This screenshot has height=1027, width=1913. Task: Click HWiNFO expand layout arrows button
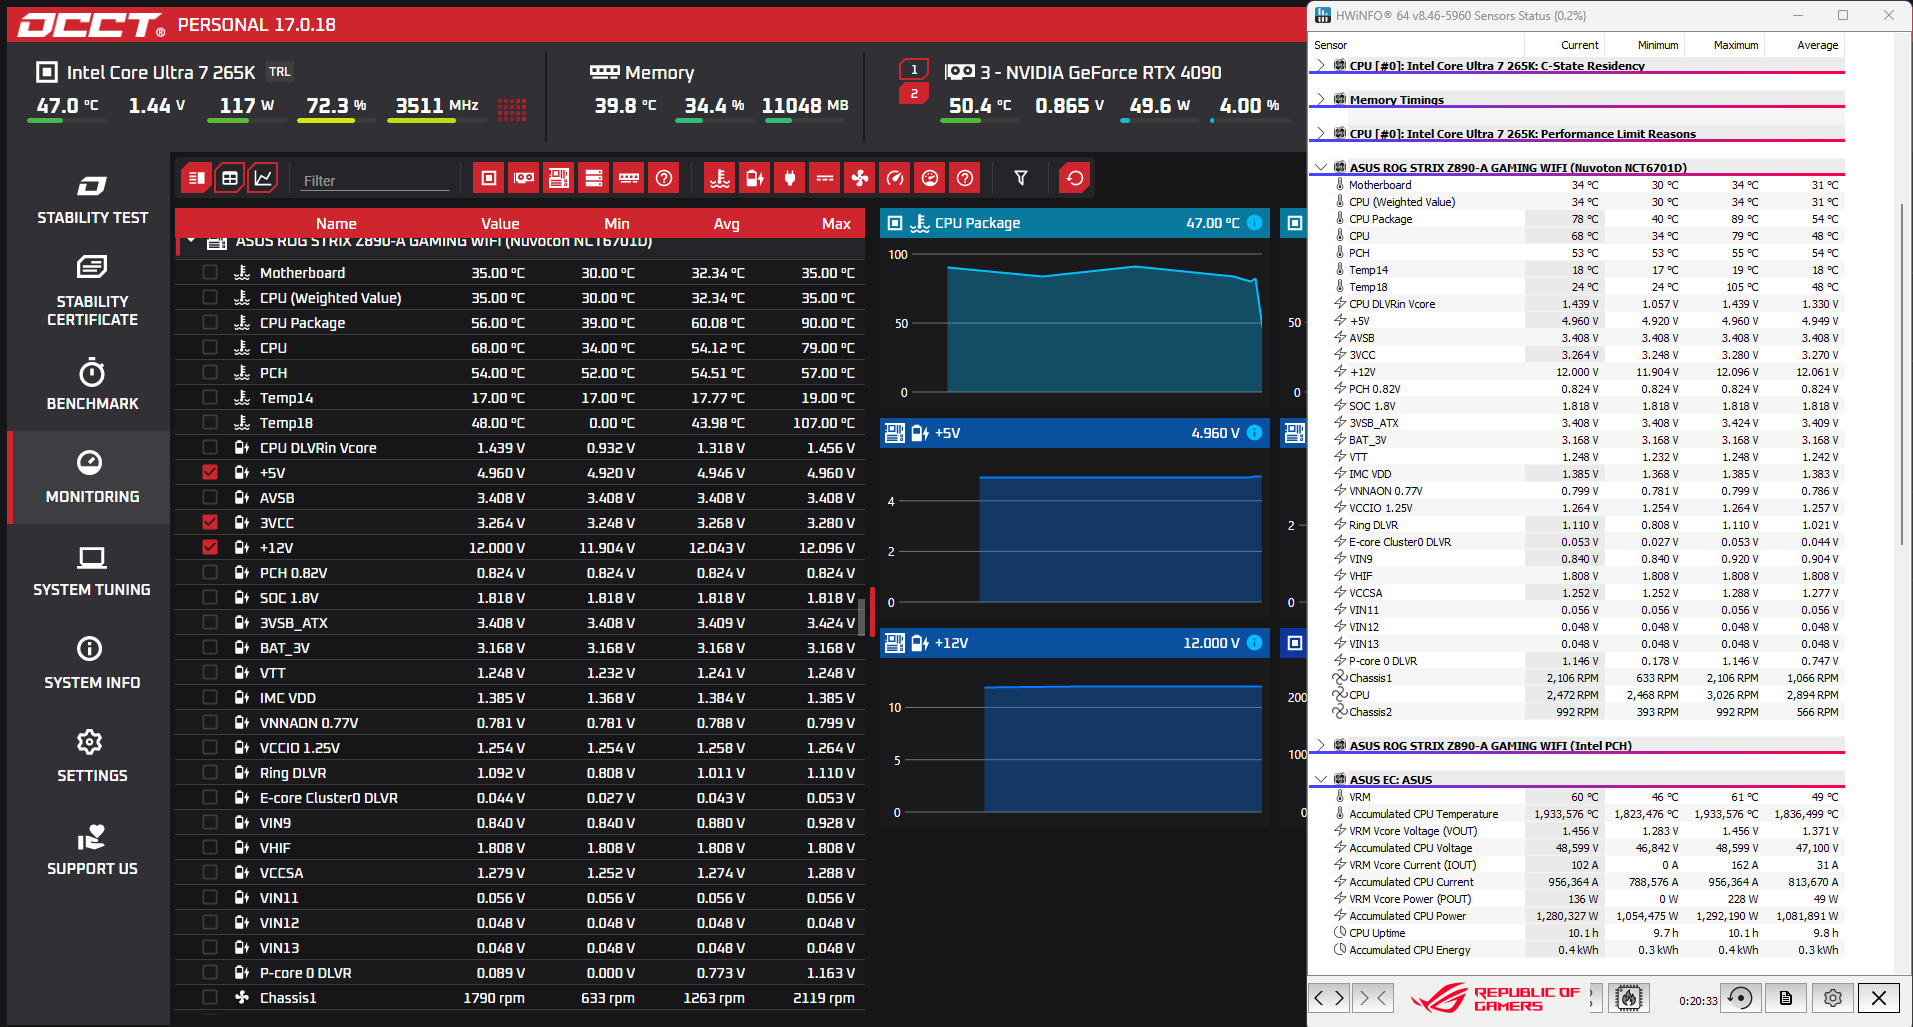(1329, 998)
